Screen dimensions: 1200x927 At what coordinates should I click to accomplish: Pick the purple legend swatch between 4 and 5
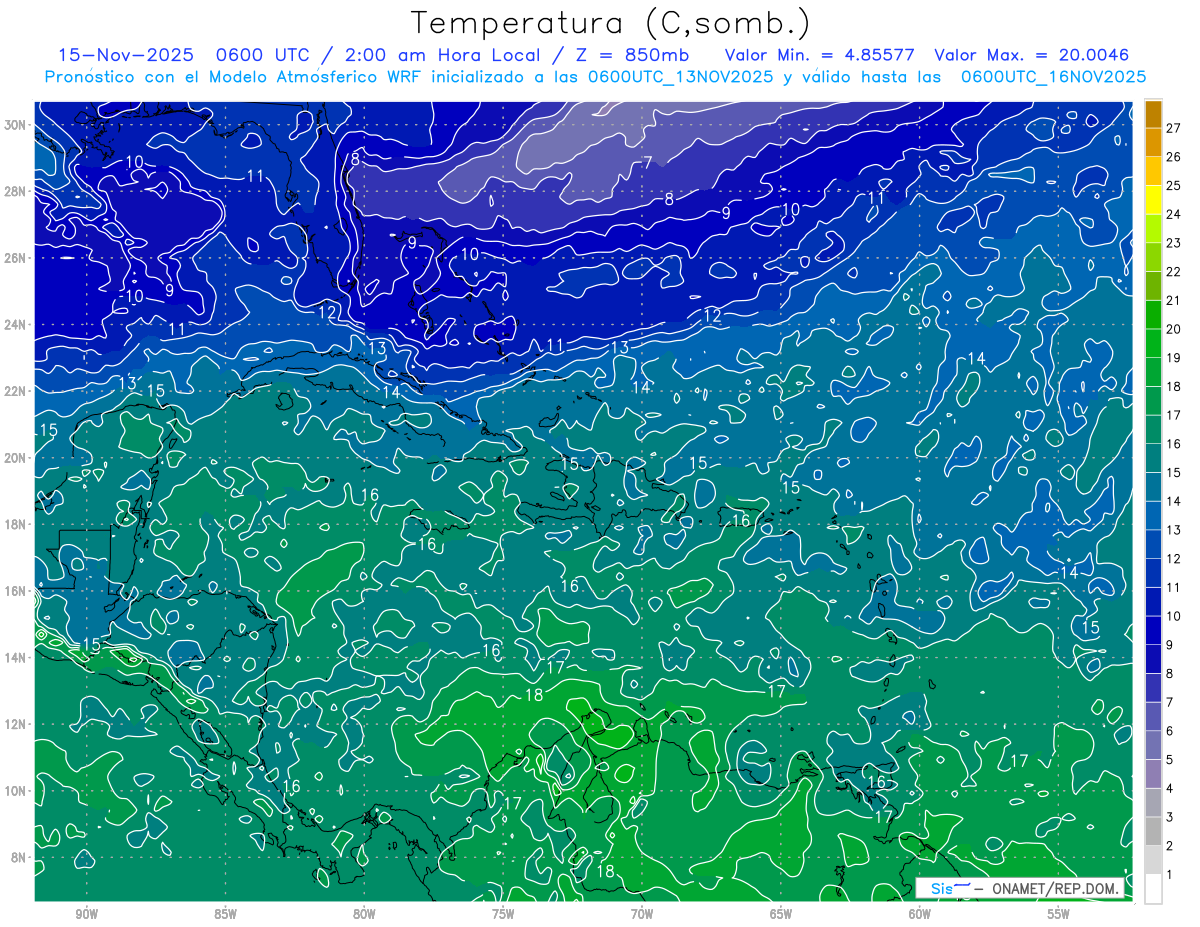pyautogui.click(x=1153, y=774)
